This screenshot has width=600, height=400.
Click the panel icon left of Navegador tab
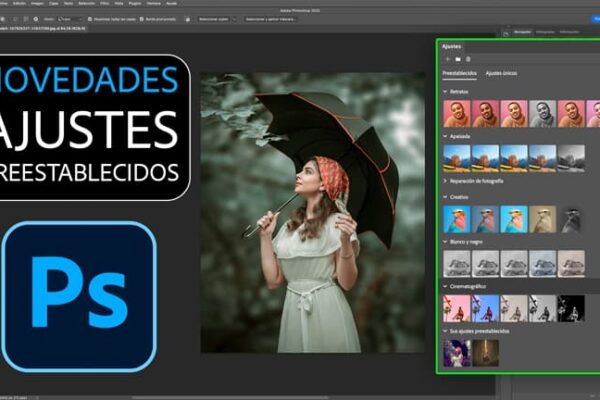505,34
